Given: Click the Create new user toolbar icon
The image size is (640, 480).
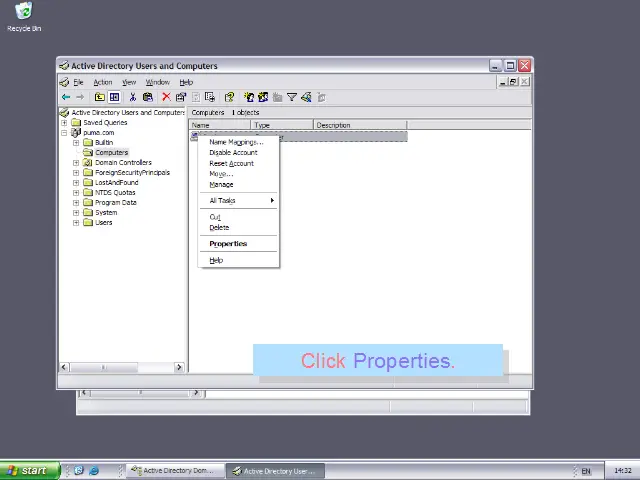Looking at the screenshot, I should click(x=249, y=97).
